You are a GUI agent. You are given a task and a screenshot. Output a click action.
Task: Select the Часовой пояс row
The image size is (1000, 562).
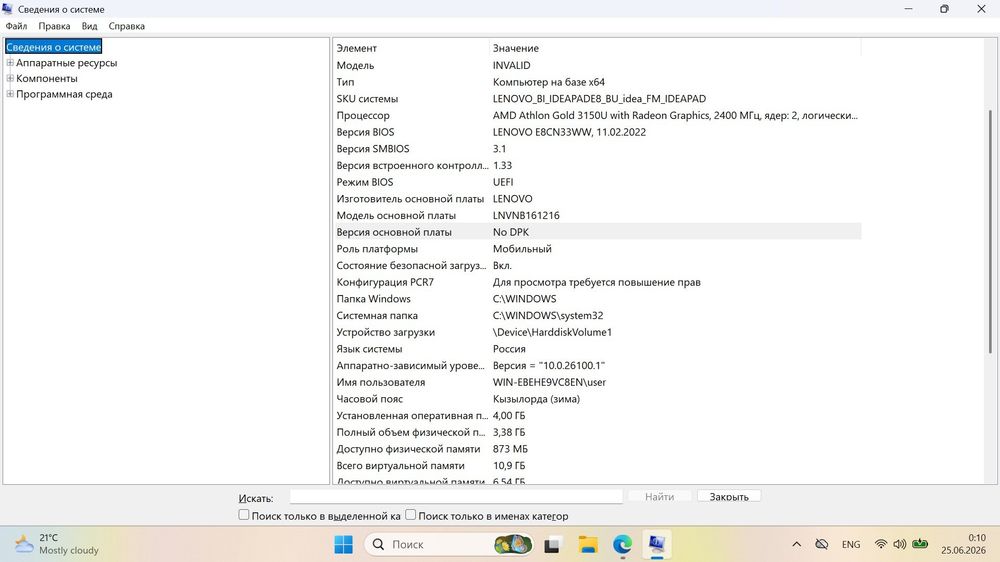[x=598, y=399]
